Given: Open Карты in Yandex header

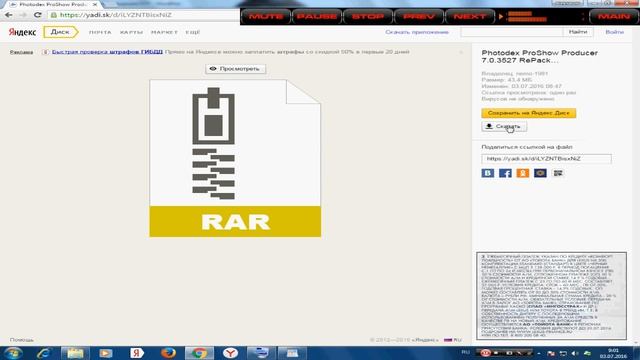Looking at the screenshot, I should (x=131, y=32).
